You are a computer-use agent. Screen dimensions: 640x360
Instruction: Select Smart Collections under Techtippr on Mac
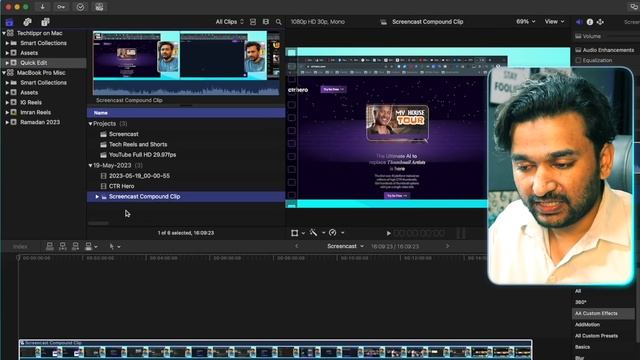(43, 43)
